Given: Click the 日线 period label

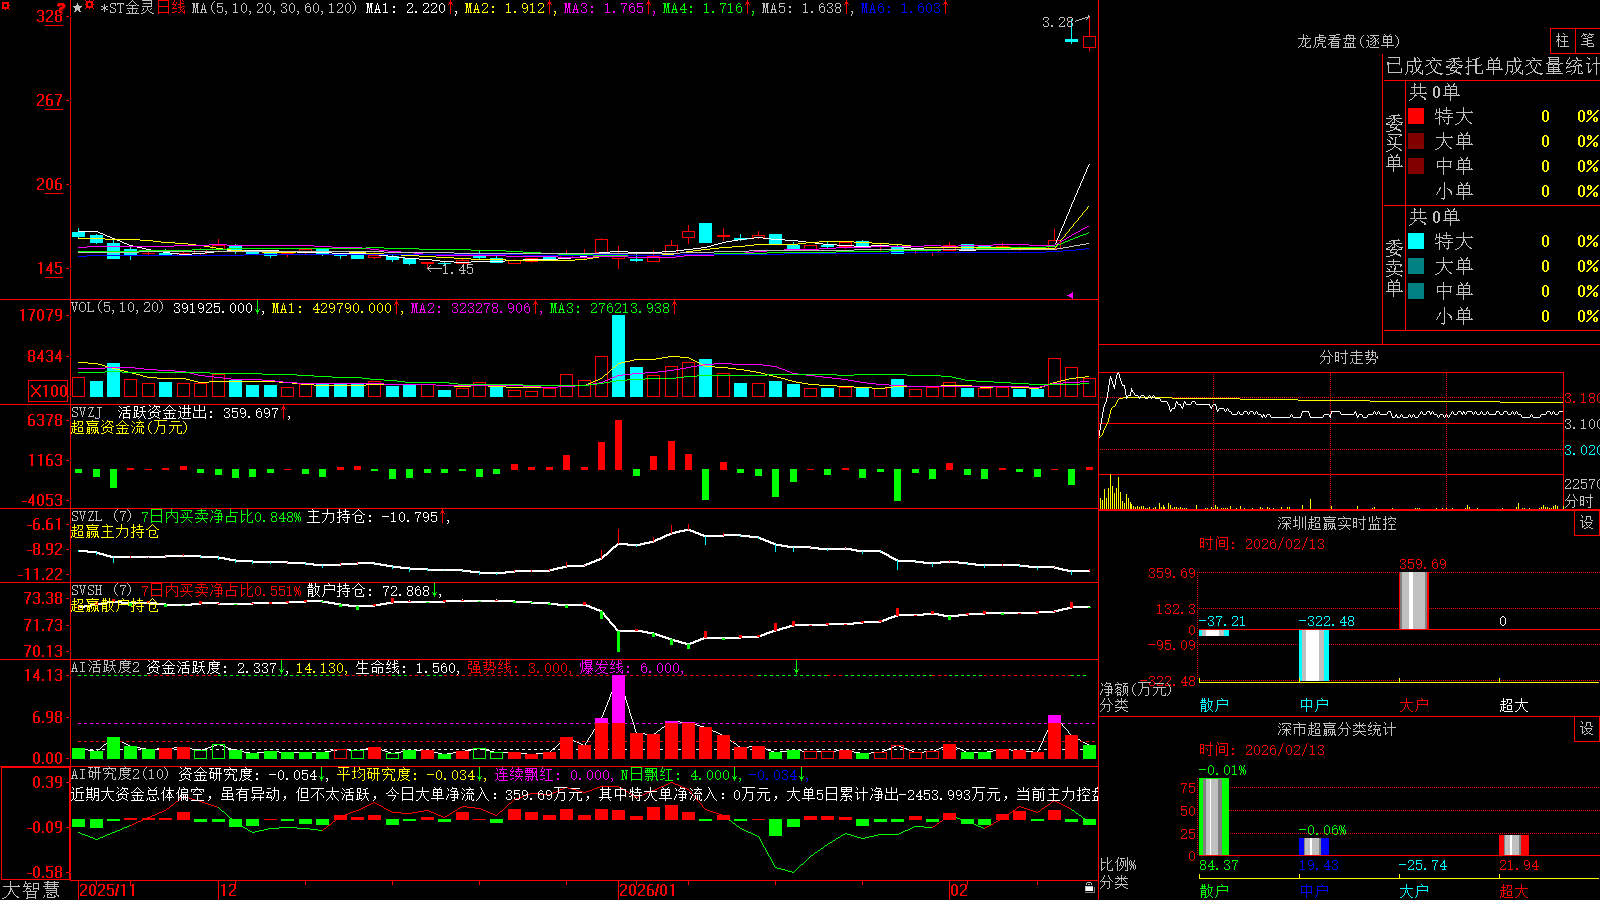Looking at the screenshot, I should 171,8.
